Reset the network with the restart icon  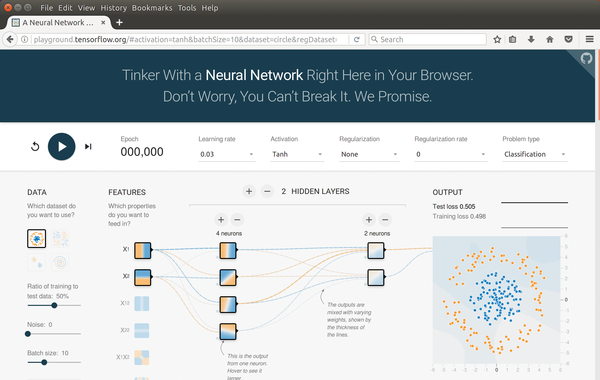[x=35, y=147]
